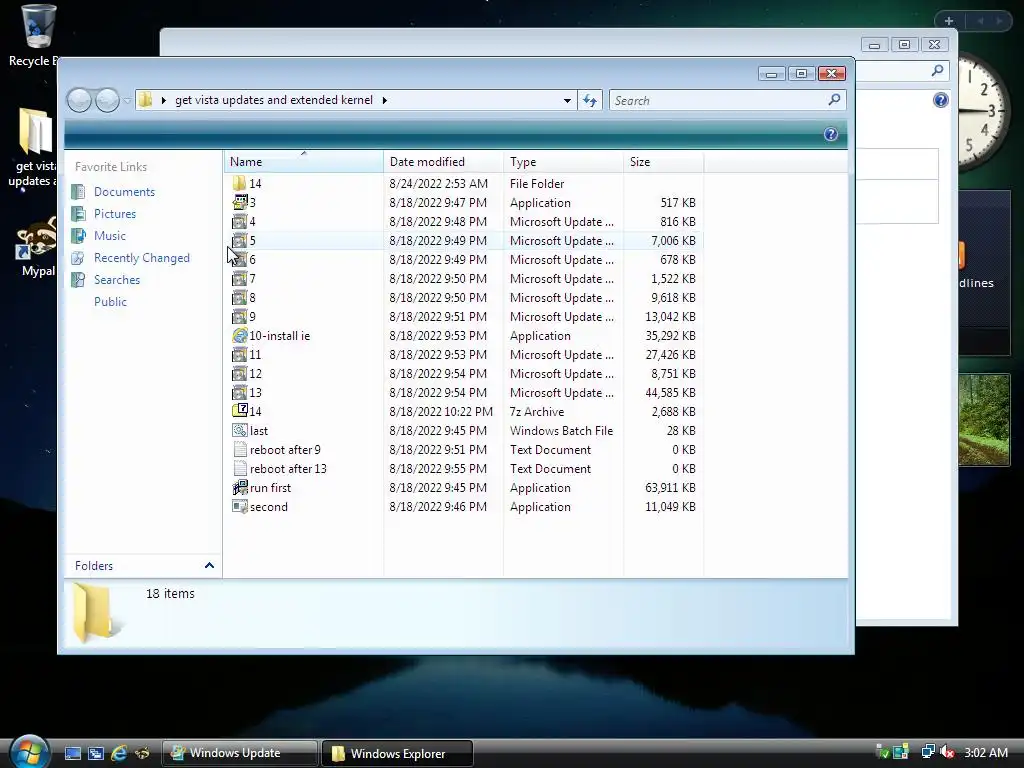This screenshot has width=1024, height=768.
Task: Open the Pictures favorite link
Action: (x=115, y=214)
